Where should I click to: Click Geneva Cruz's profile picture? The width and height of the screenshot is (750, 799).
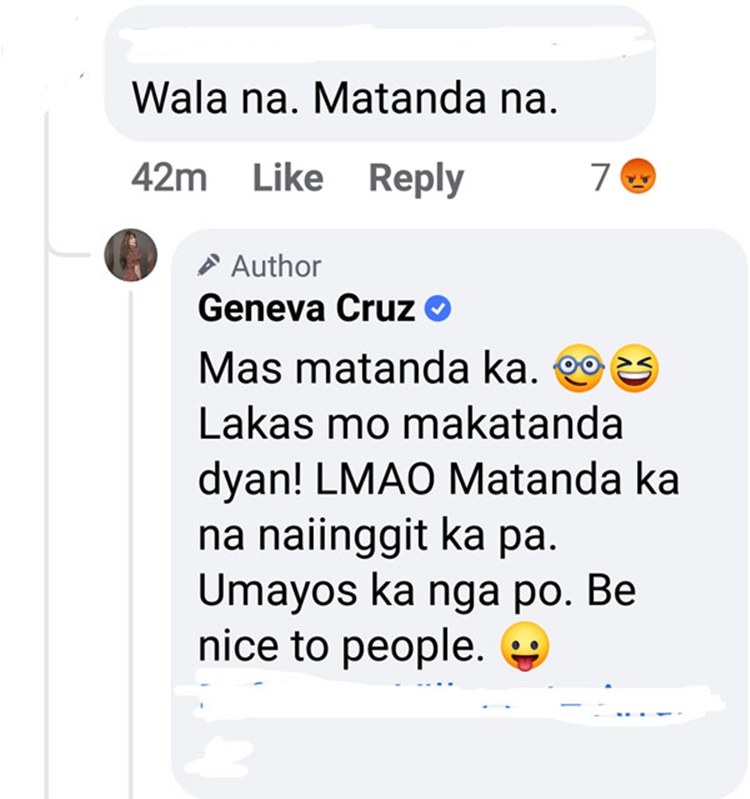tap(131, 255)
